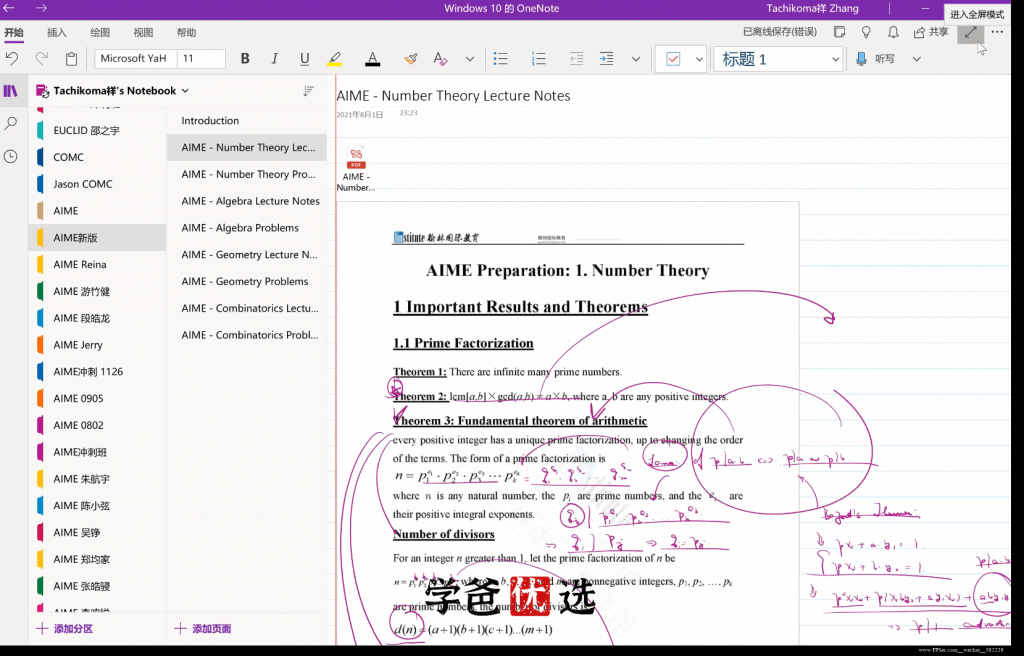Image resolution: width=1024 pixels, height=656 pixels.
Task: Click the 共享 share button
Action: [931, 32]
